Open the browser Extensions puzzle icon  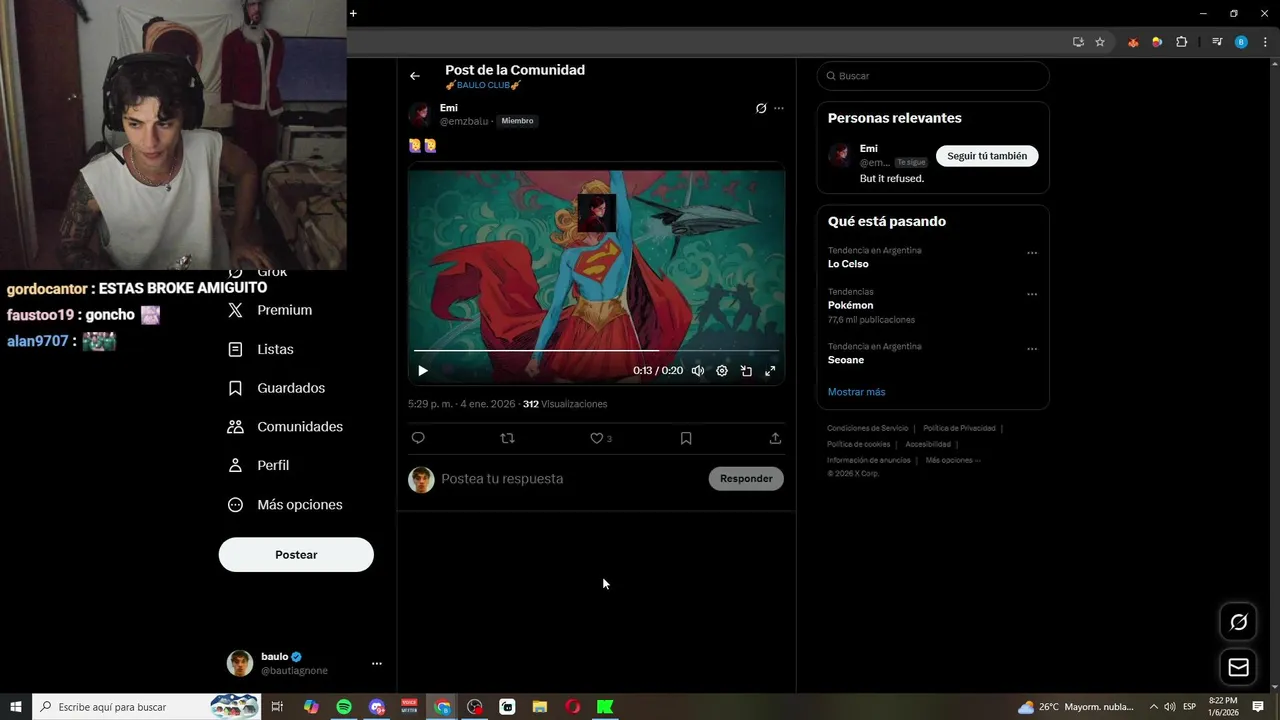1181,42
